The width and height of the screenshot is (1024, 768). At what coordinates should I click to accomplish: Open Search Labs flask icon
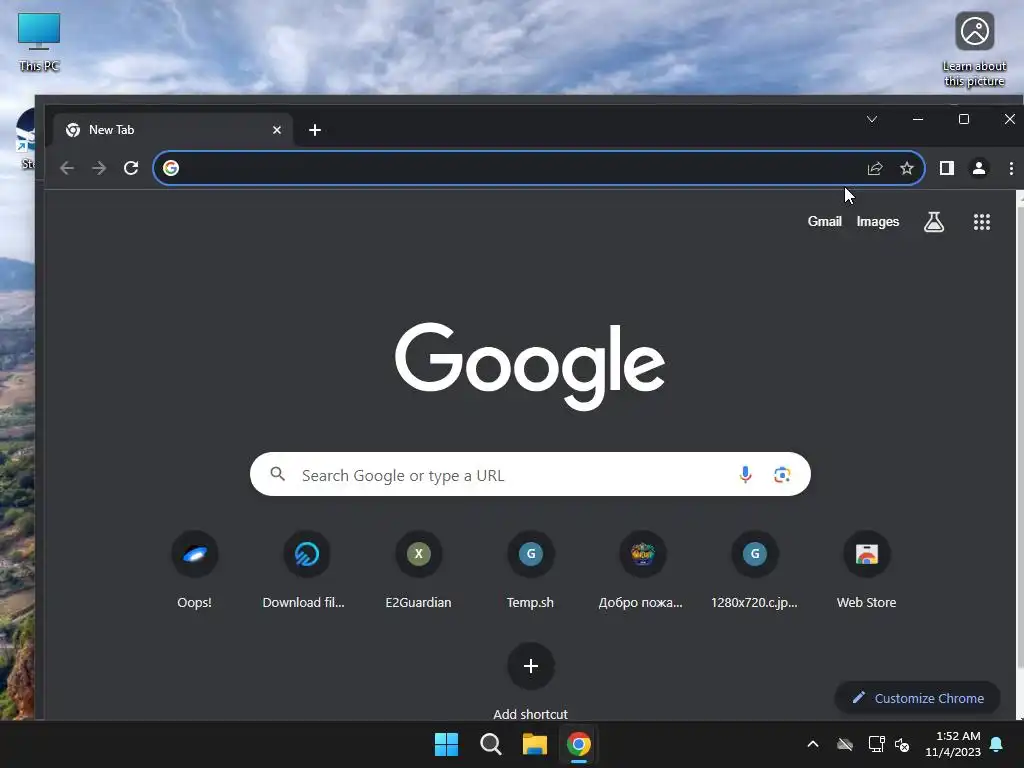coord(934,222)
